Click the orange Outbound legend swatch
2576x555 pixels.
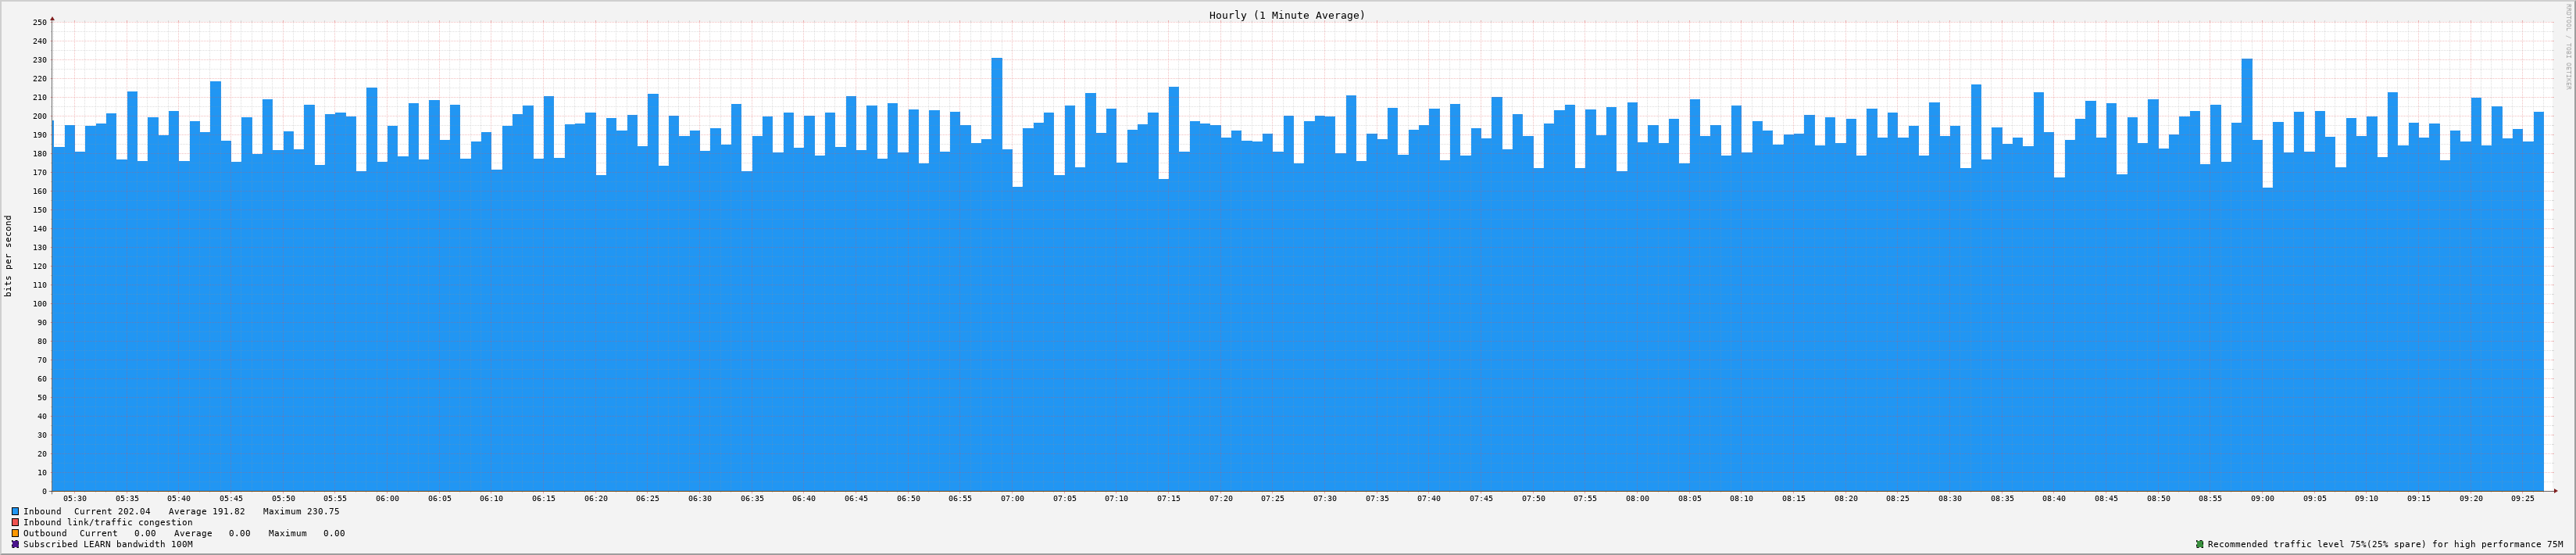point(15,533)
